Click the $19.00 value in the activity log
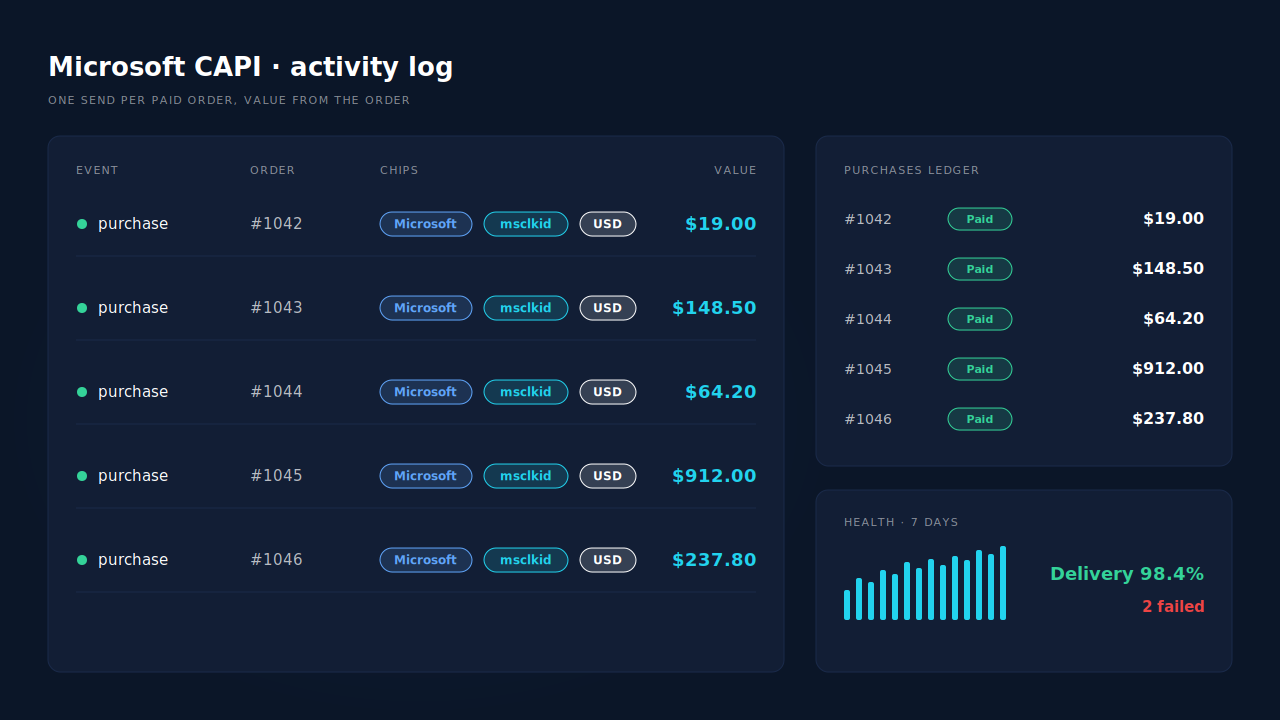Image resolution: width=1280 pixels, height=720 pixels. pos(720,224)
